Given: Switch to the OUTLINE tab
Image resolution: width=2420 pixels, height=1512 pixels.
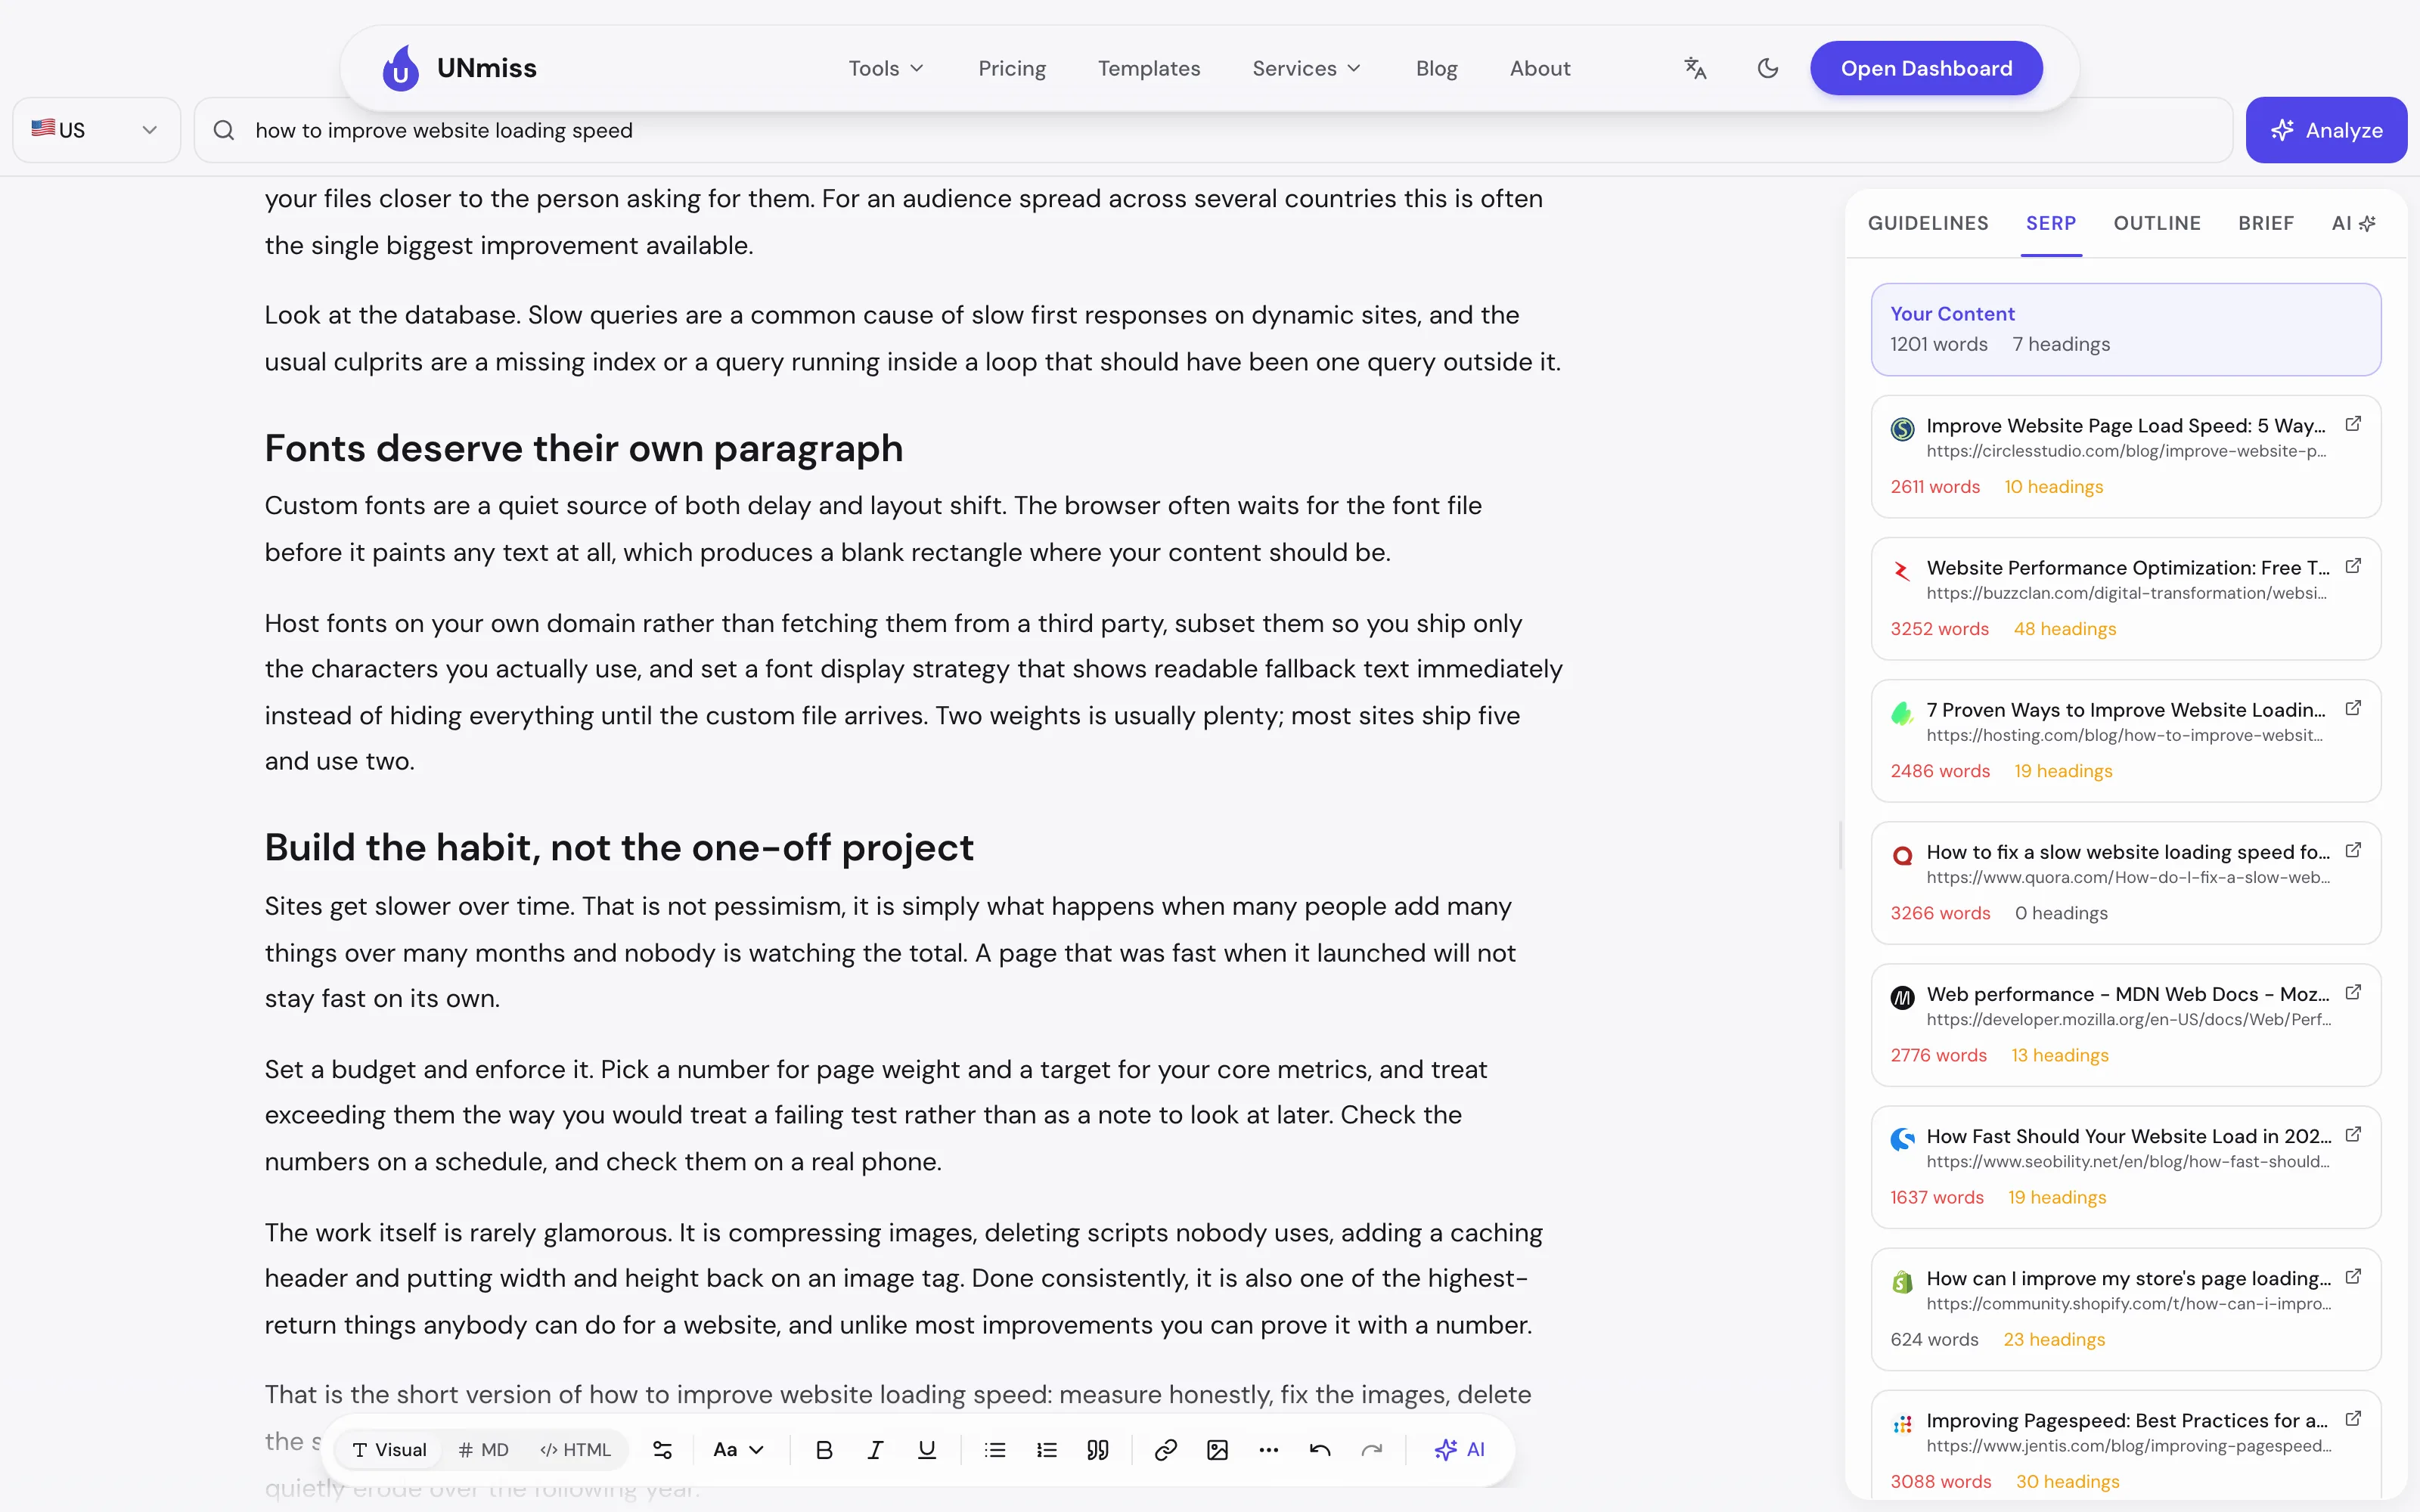Looking at the screenshot, I should point(2157,223).
